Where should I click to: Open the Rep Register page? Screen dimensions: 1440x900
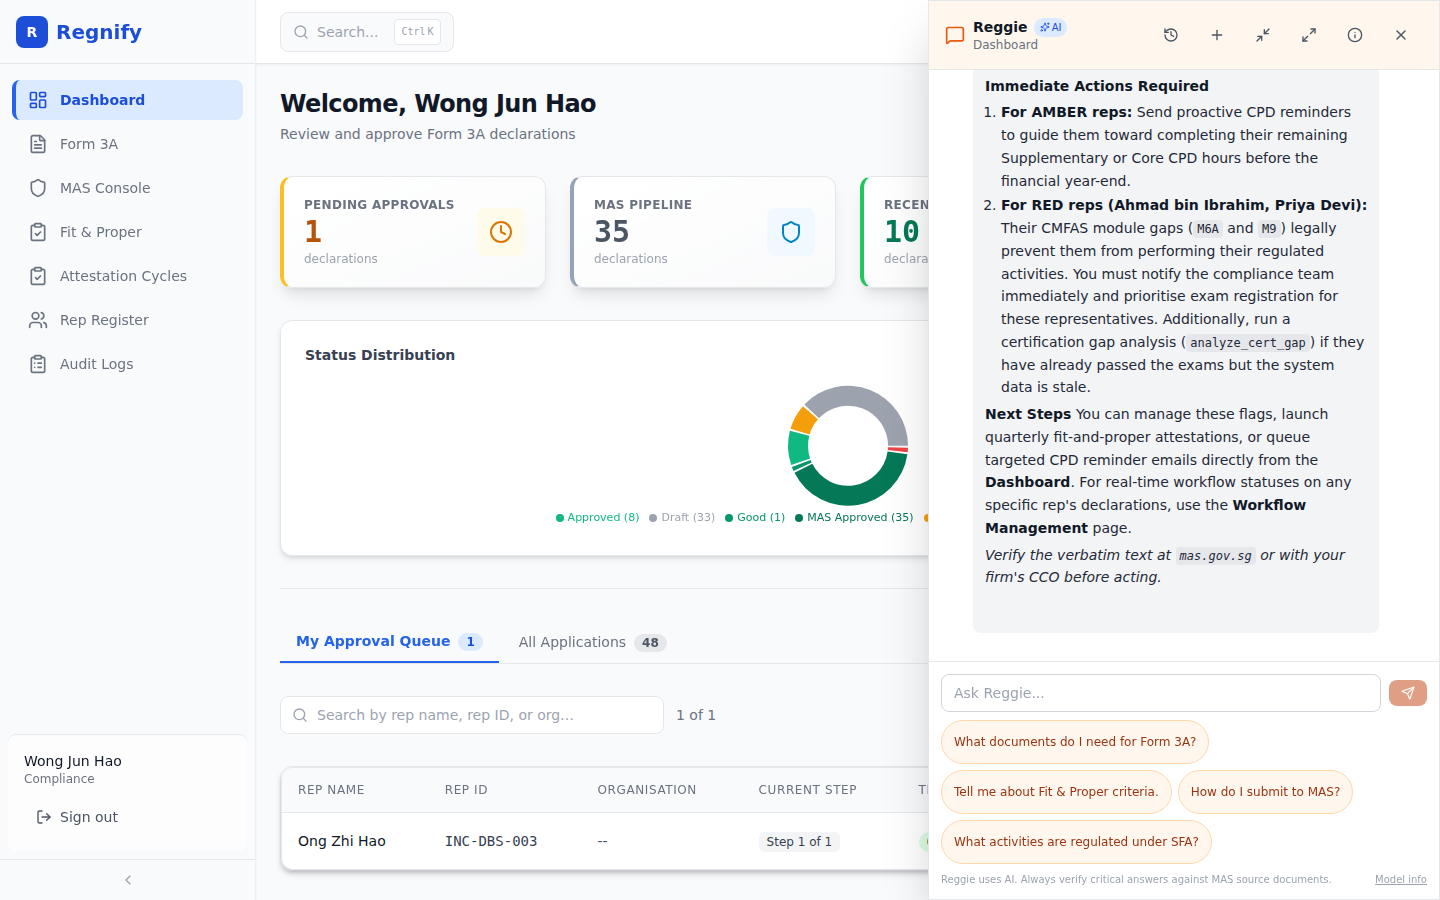tap(128, 320)
